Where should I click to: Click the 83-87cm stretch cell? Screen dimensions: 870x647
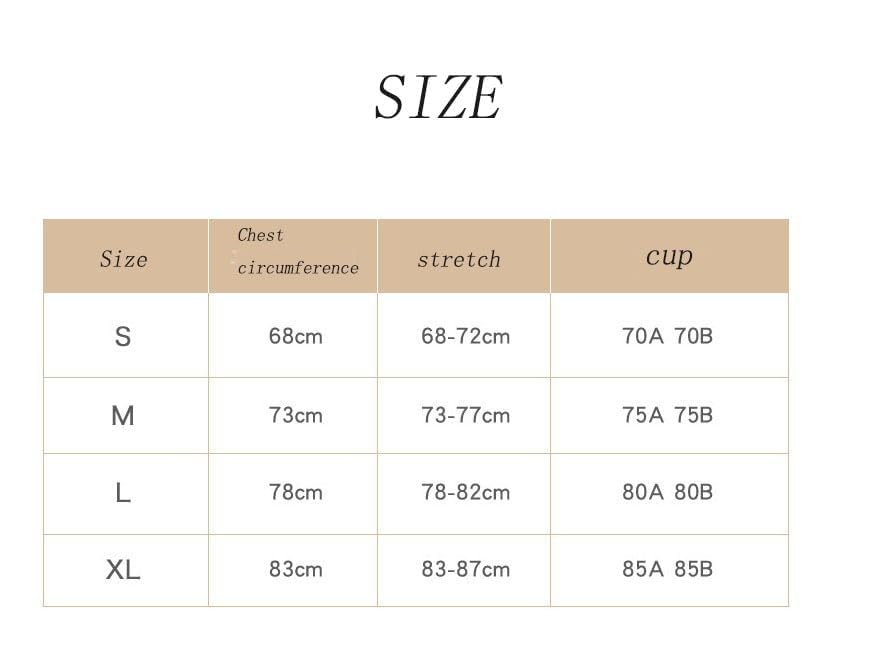tap(465, 569)
